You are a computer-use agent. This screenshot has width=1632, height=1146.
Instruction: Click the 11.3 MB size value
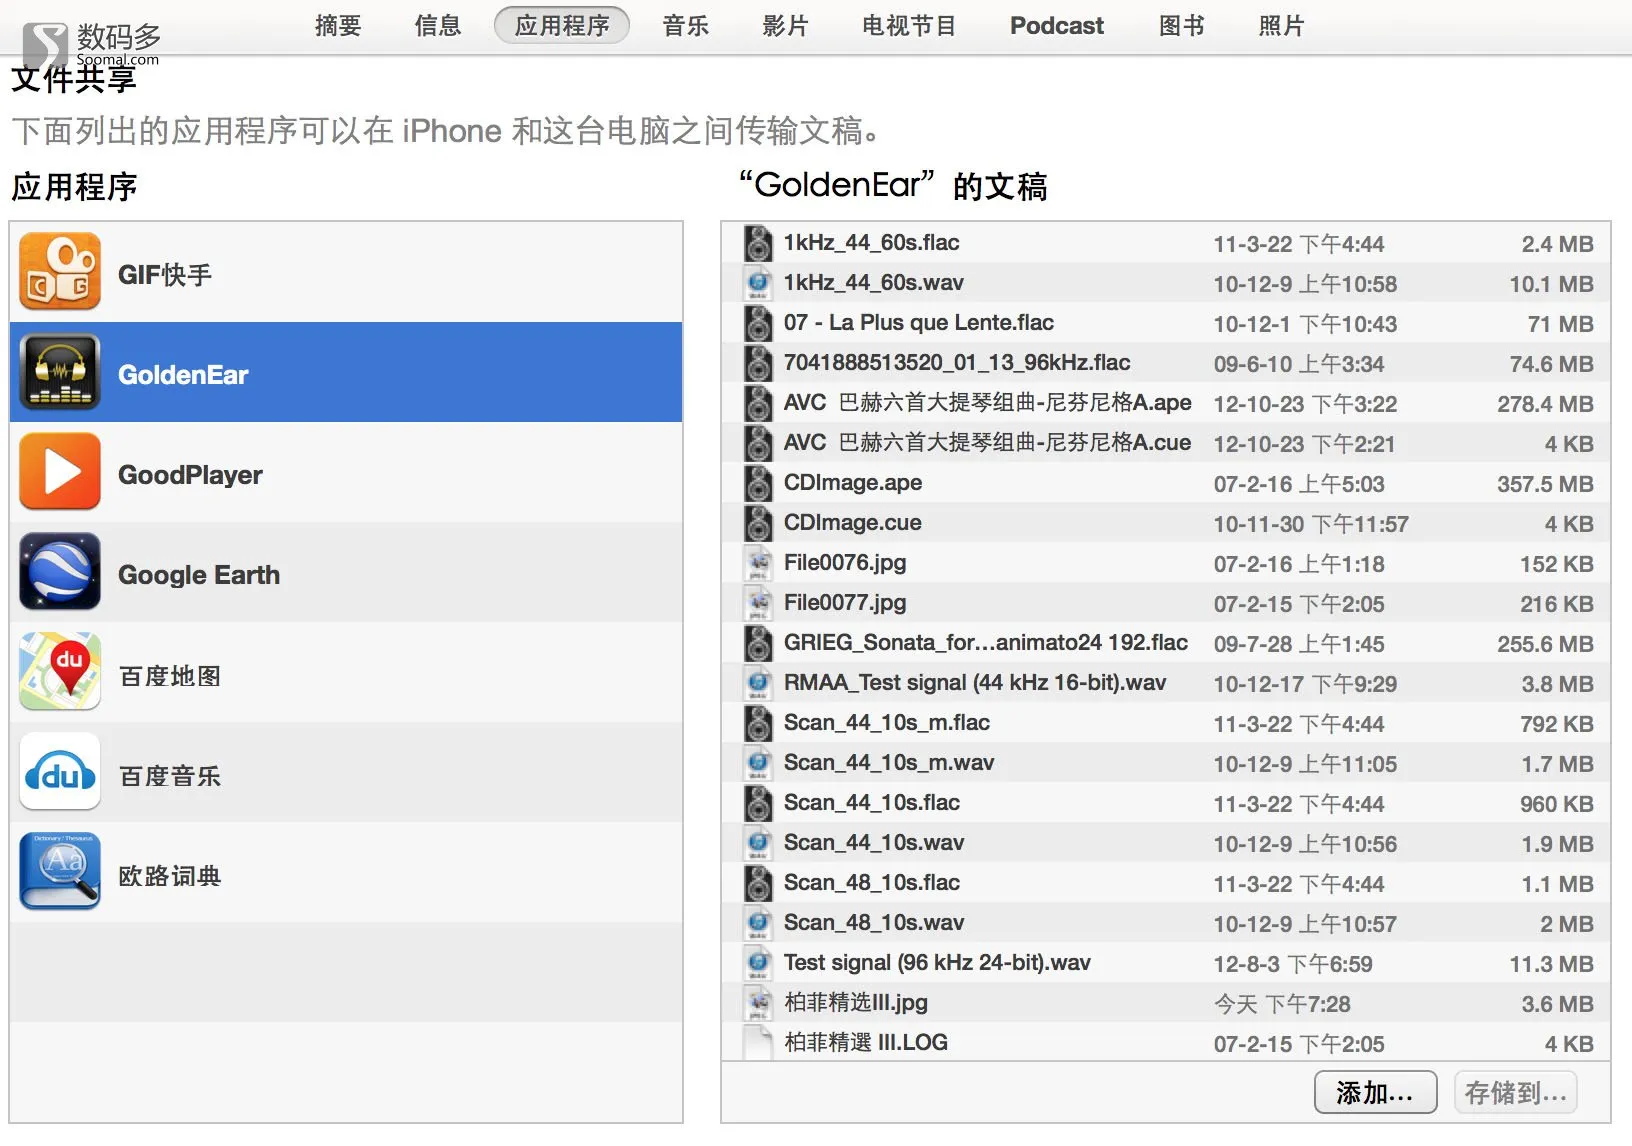[1552, 964]
